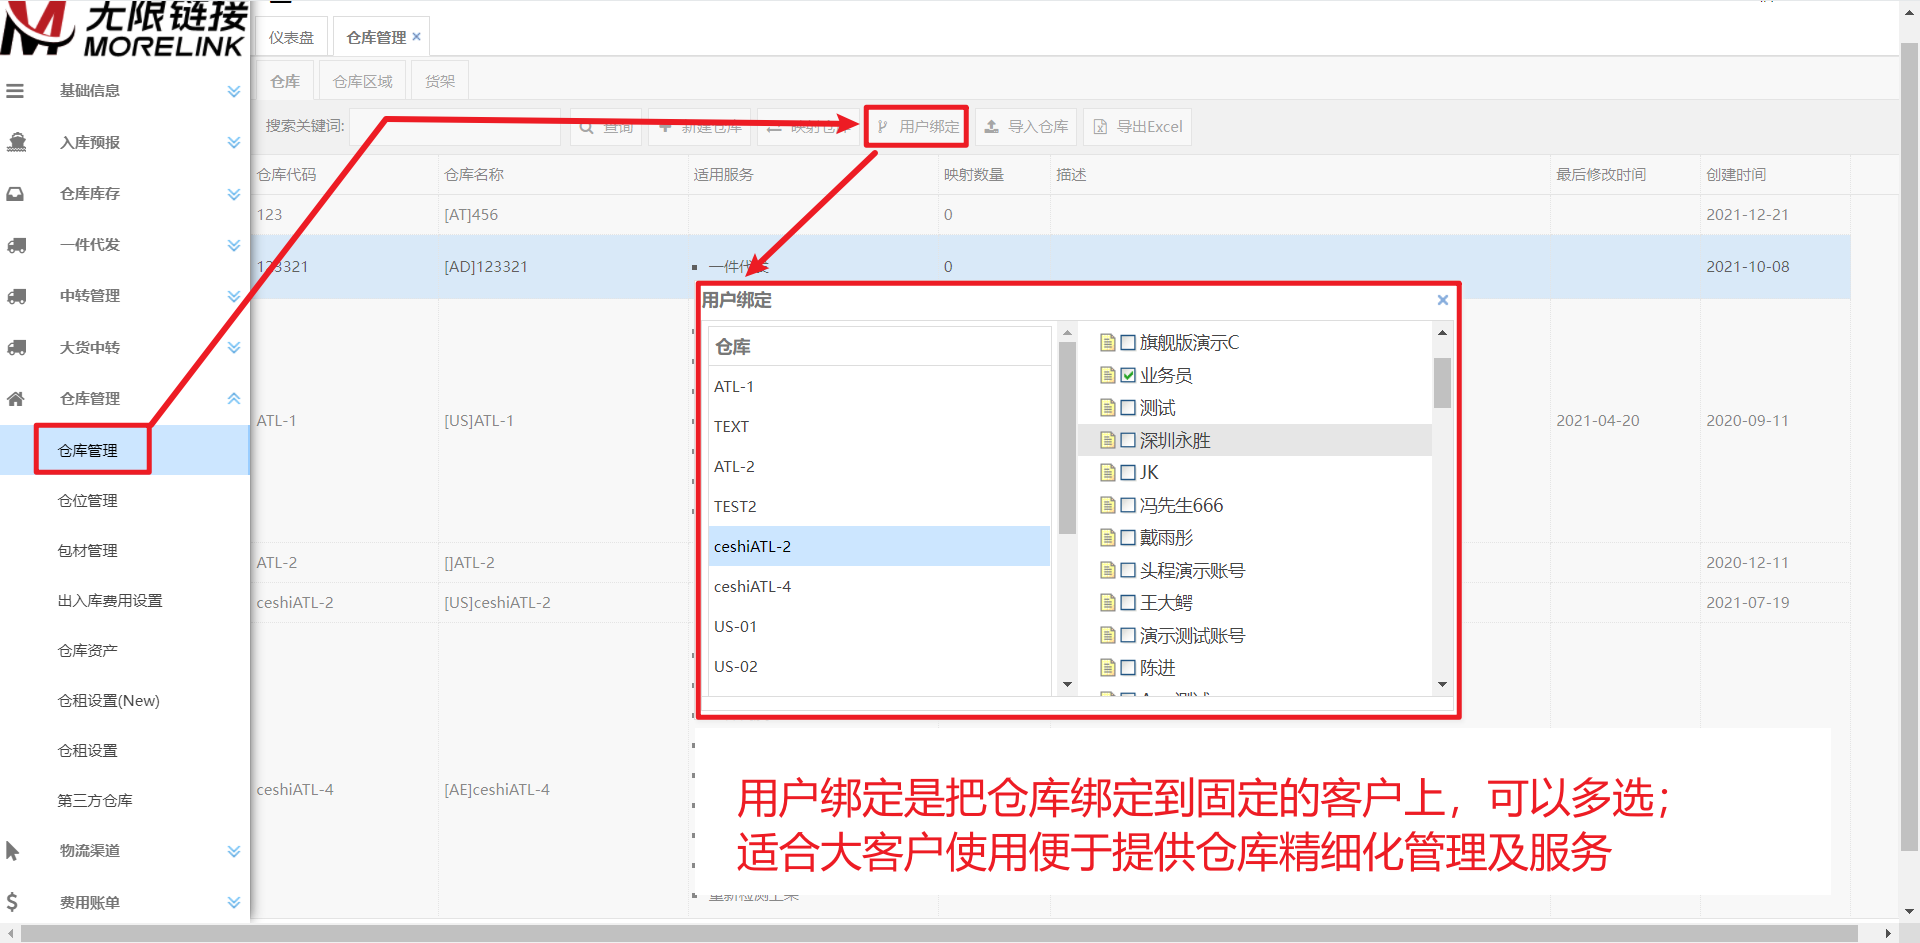Switch to the 仪表盘 tab

pos(291,37)
